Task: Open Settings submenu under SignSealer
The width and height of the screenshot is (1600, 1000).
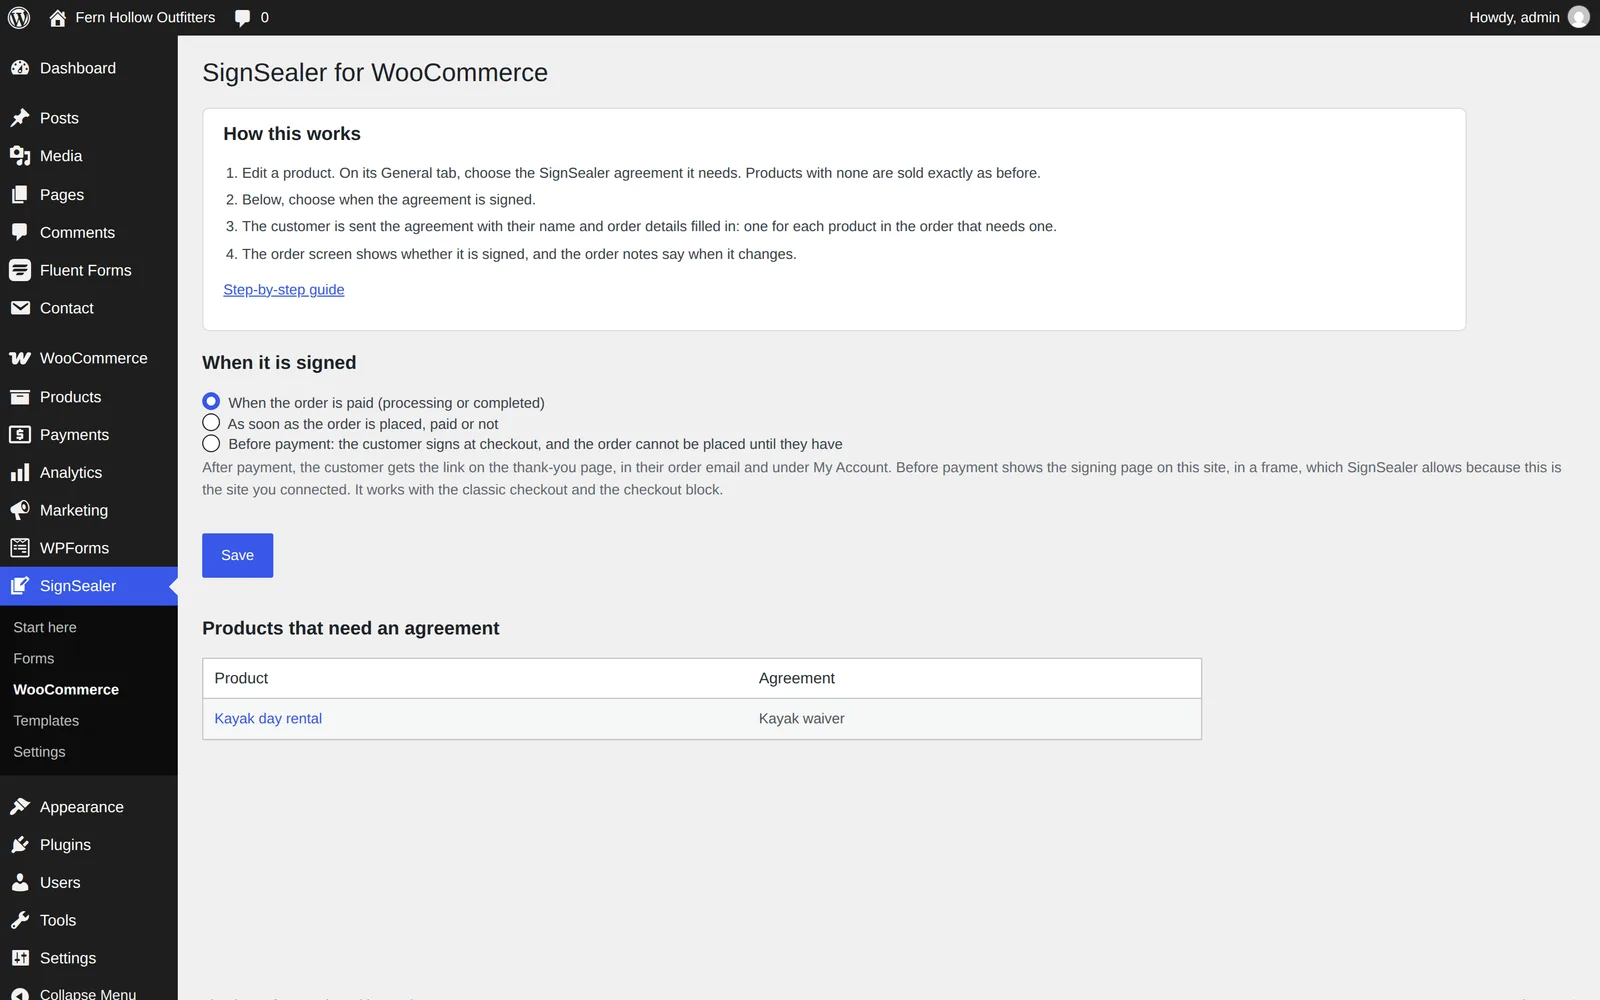Action: click(x=39, y=752)
